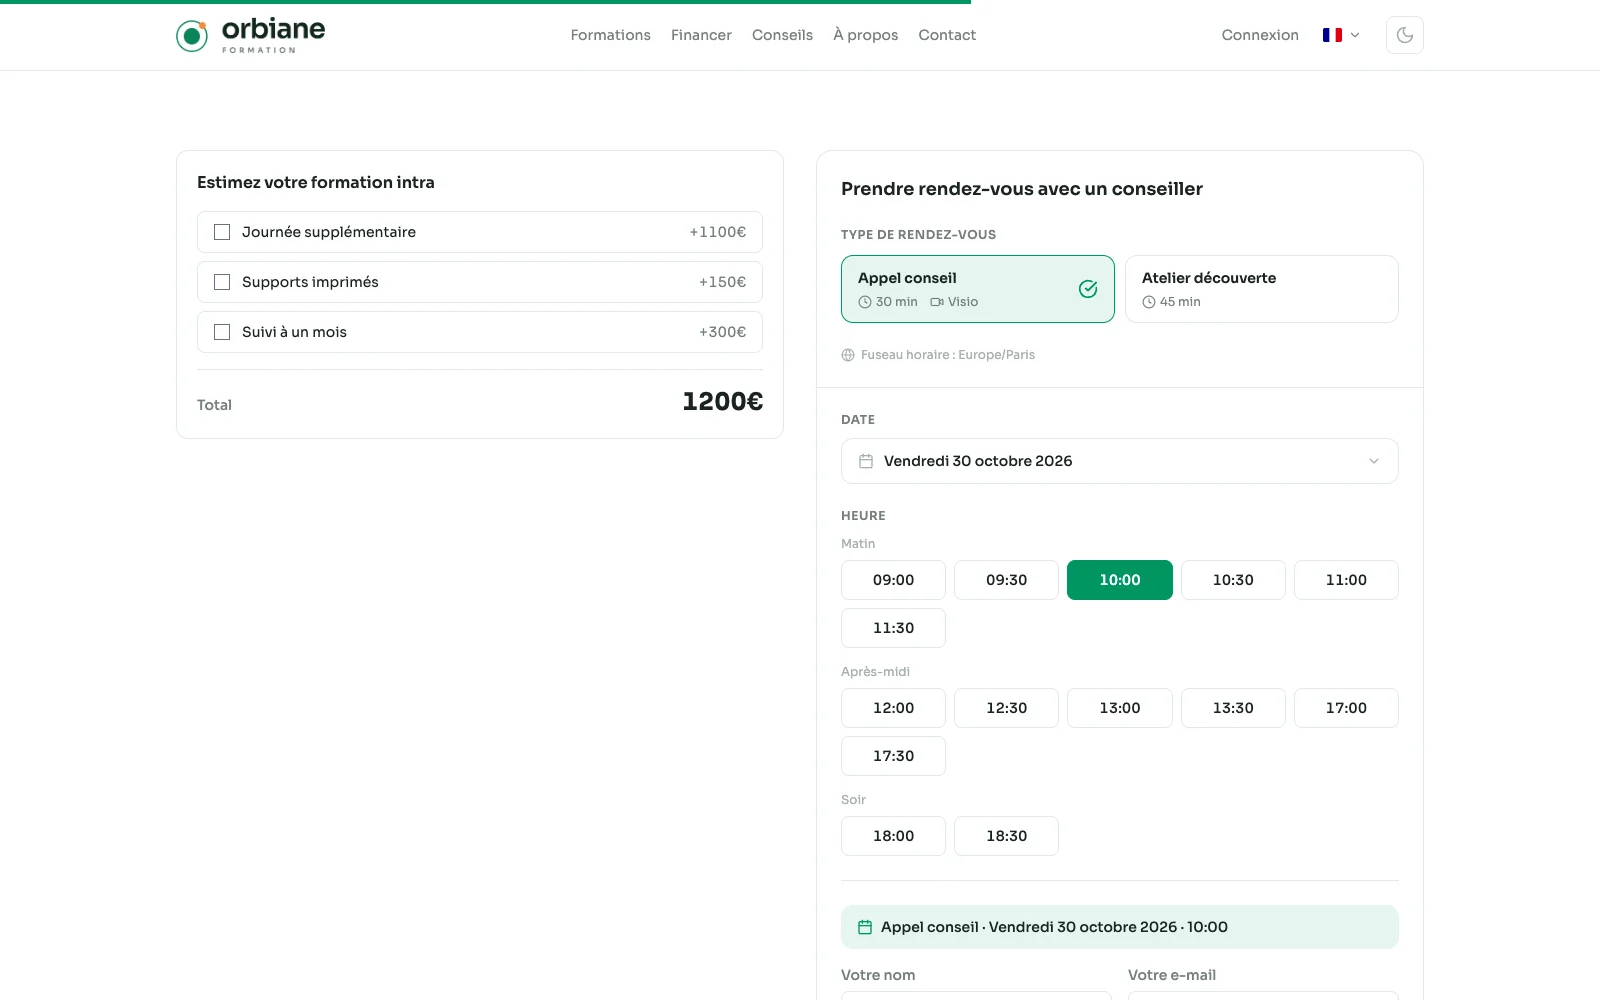Select the 18:30 evening slot
This screenshot has width=1600, height=1000.
coord(1006,836)
